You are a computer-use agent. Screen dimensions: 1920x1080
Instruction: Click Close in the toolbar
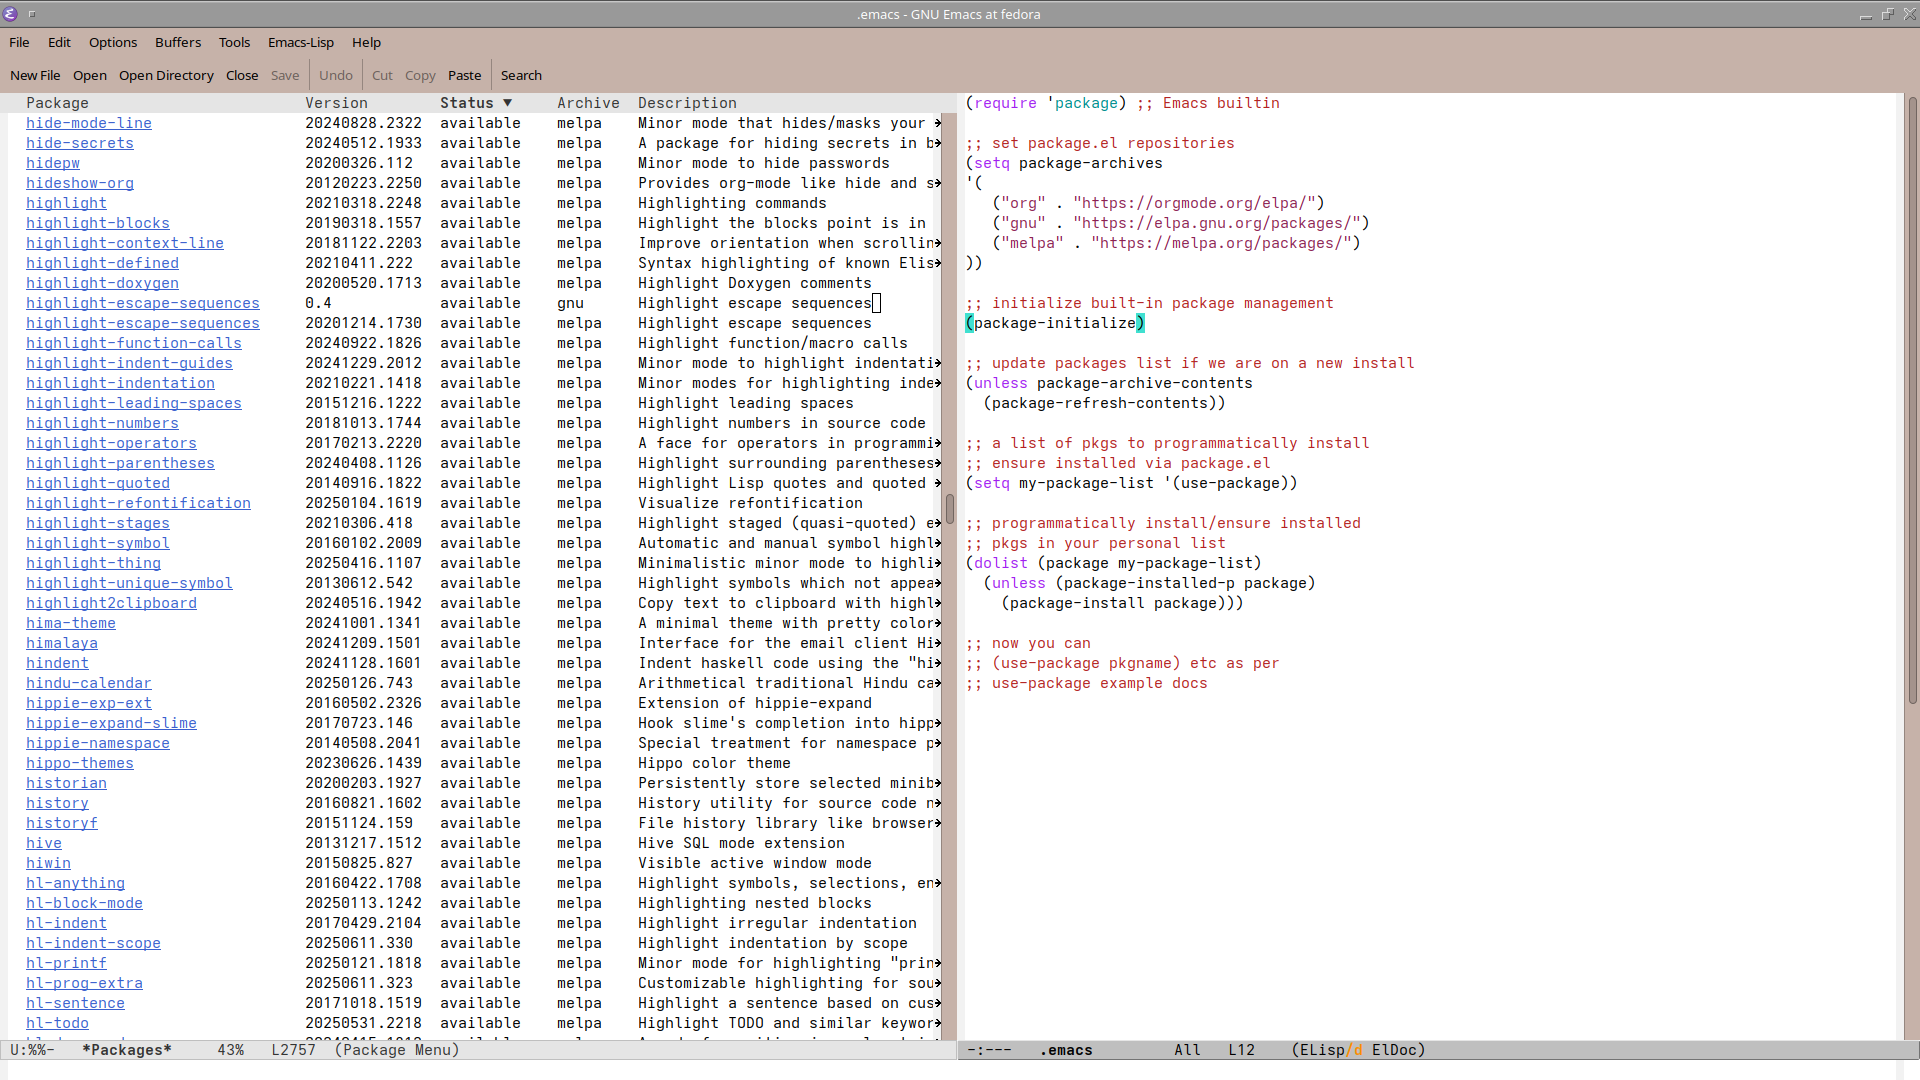pyautogui.click(x=242, y=75)
